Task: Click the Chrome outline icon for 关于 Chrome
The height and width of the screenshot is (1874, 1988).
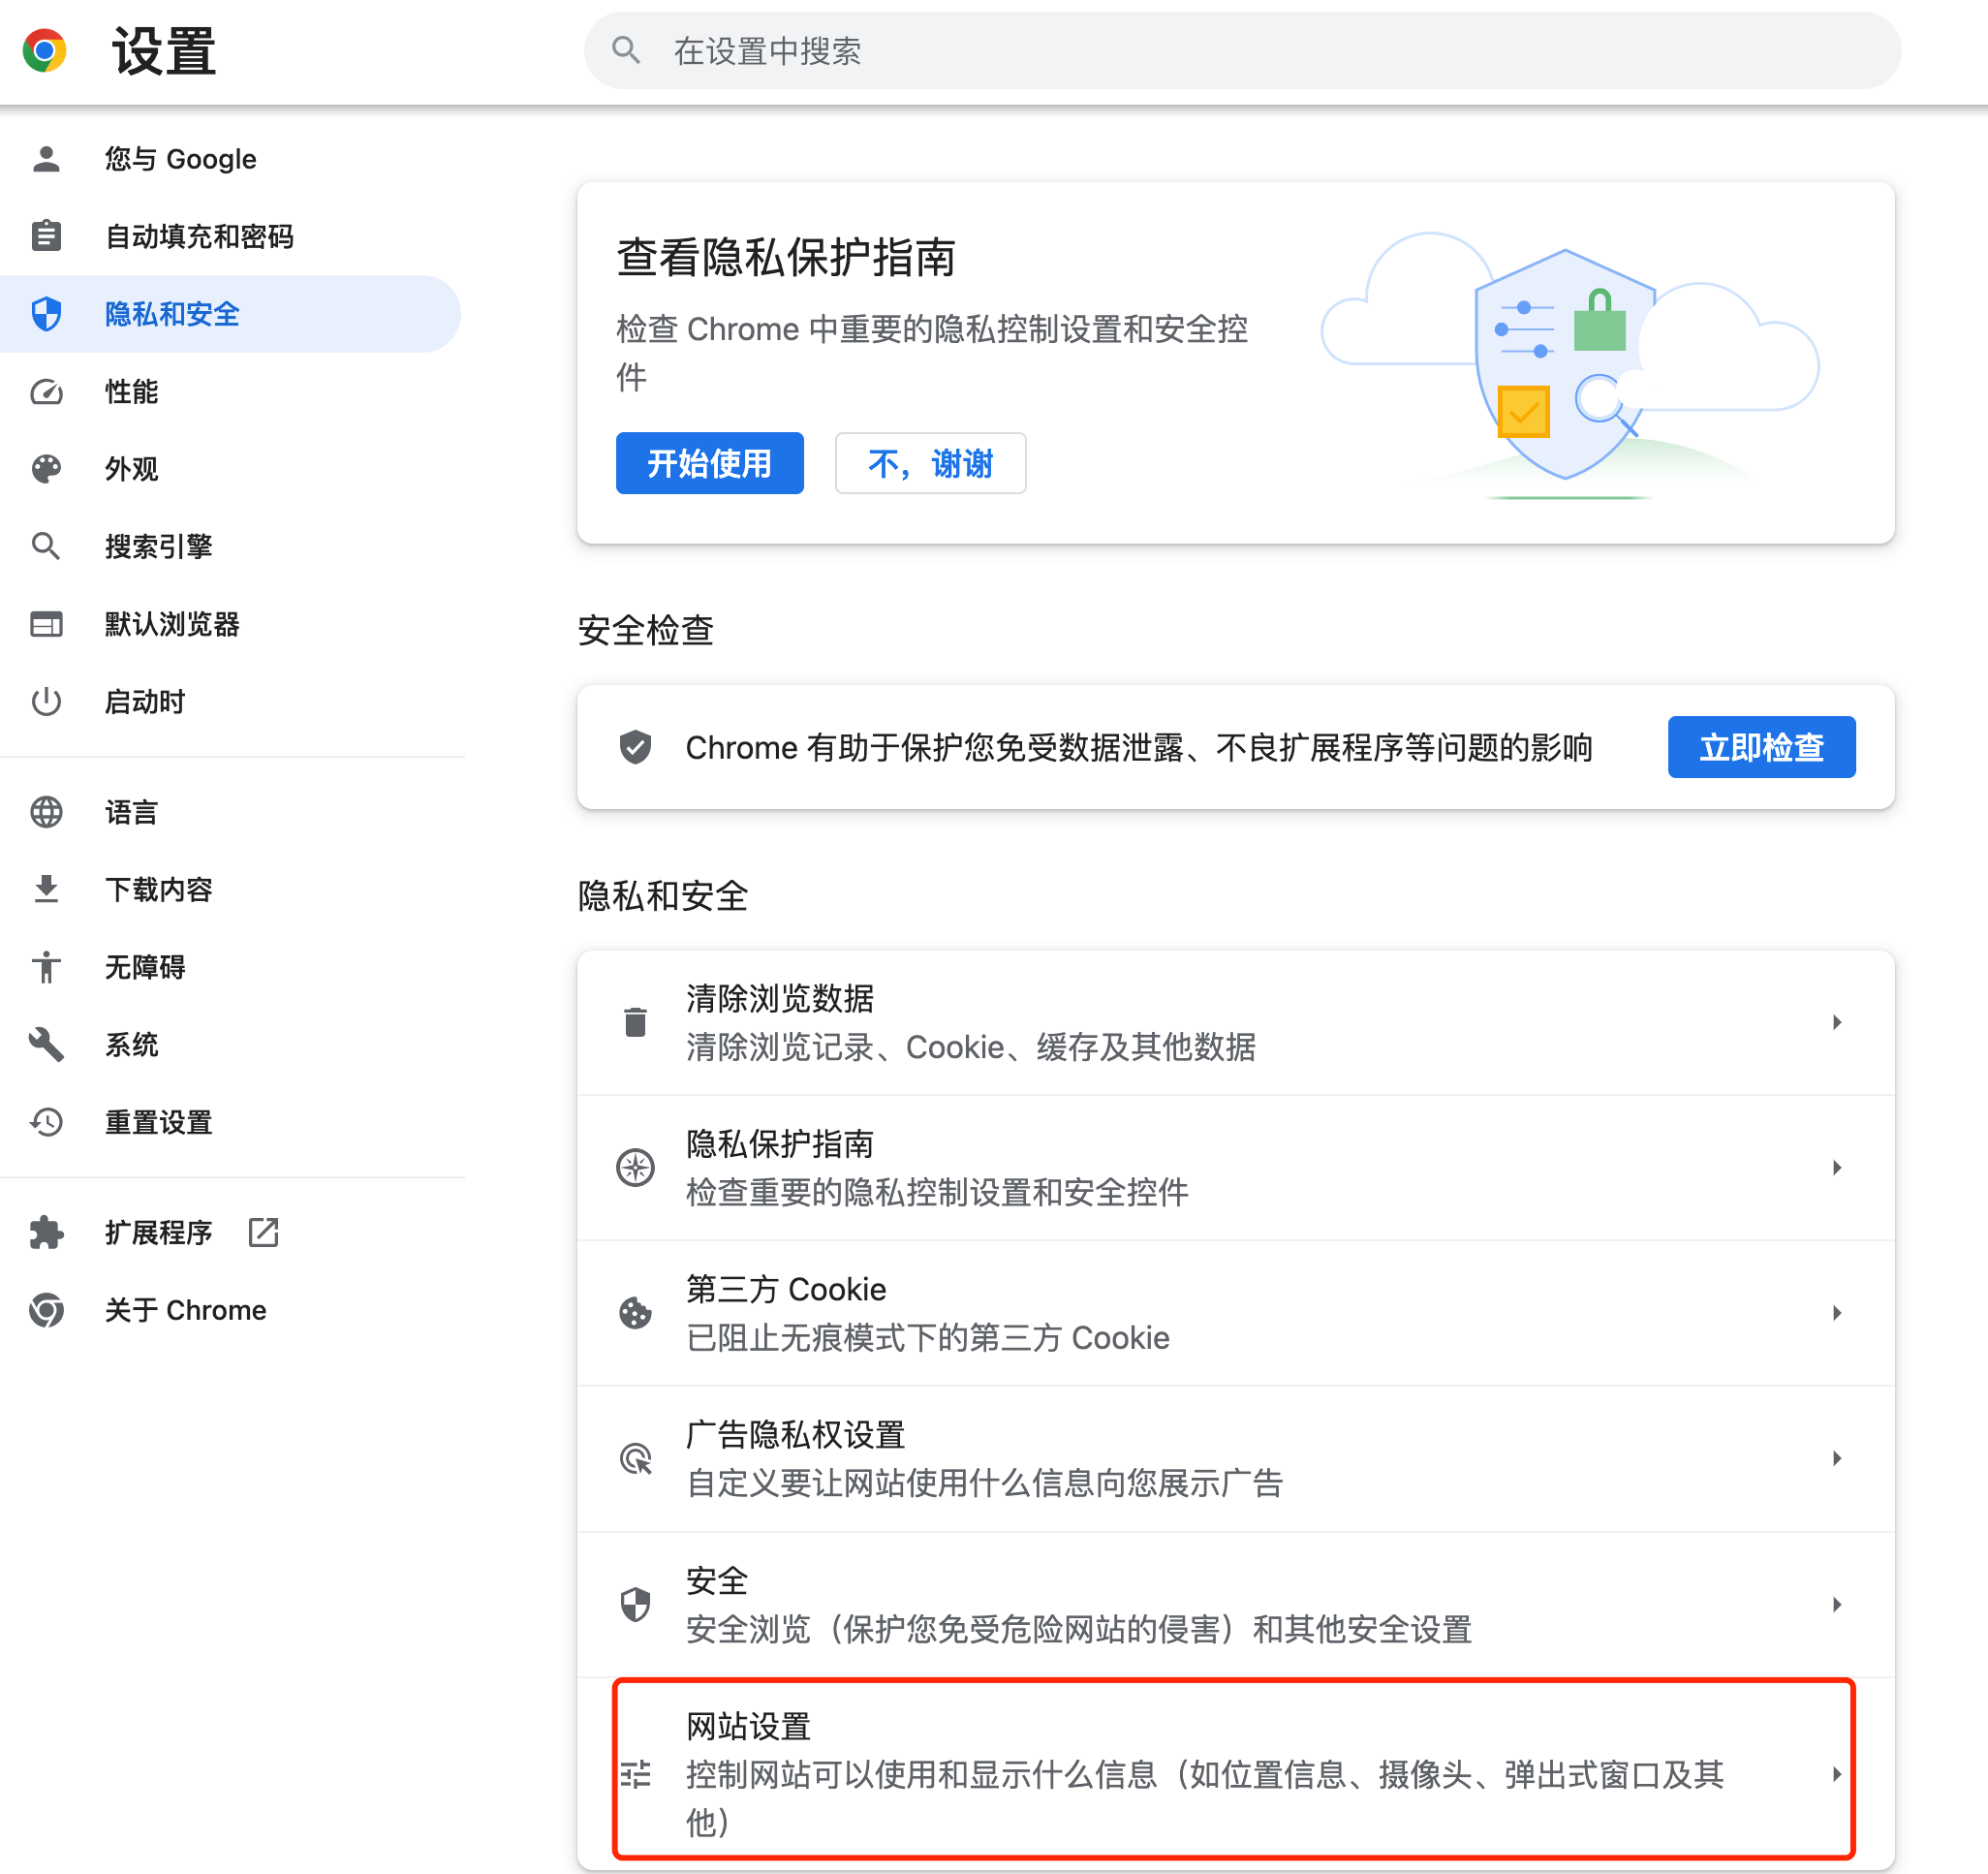Action: (x=46, y=1310)
